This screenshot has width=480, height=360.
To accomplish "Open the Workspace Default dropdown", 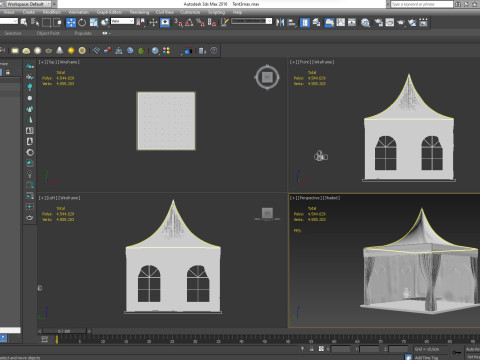I will [30, 4].
